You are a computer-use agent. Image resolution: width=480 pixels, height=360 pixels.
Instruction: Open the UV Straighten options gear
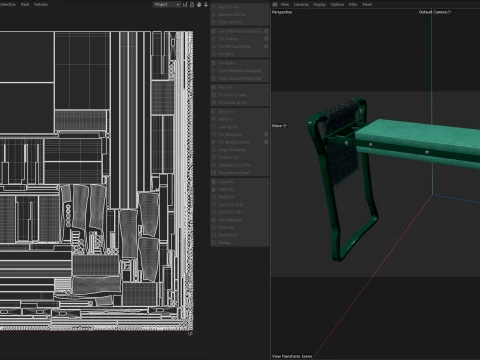pos(266,134)
